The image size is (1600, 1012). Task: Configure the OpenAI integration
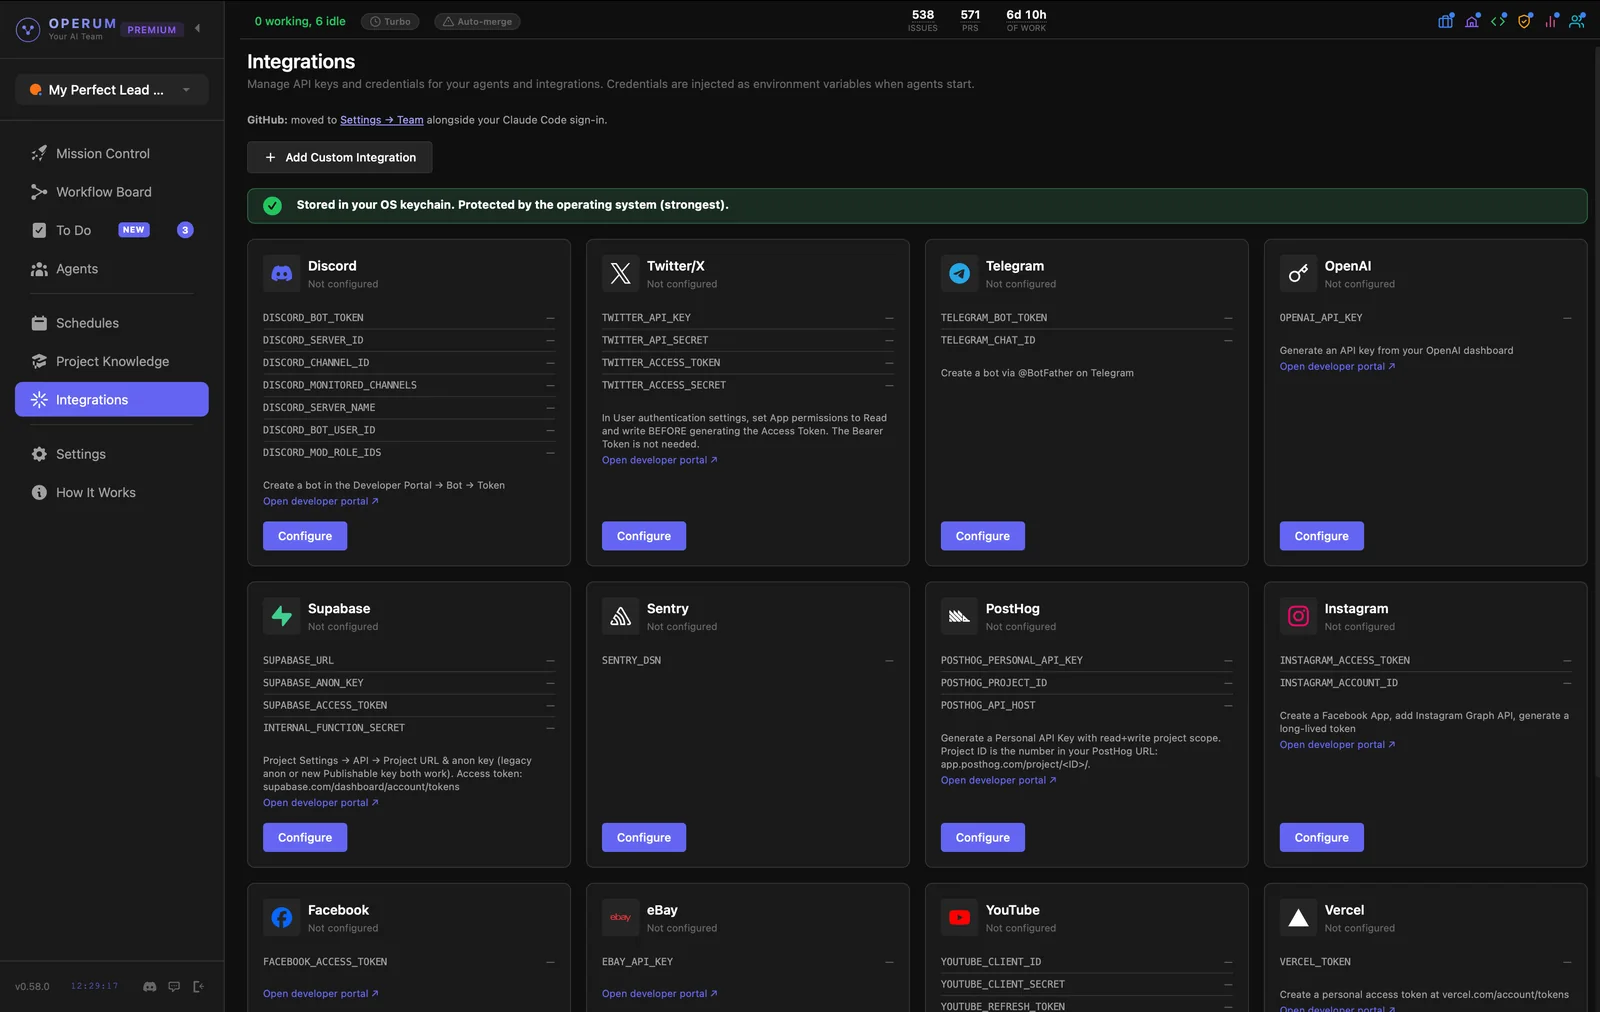pyautogui.click(x=1322, y=536)
